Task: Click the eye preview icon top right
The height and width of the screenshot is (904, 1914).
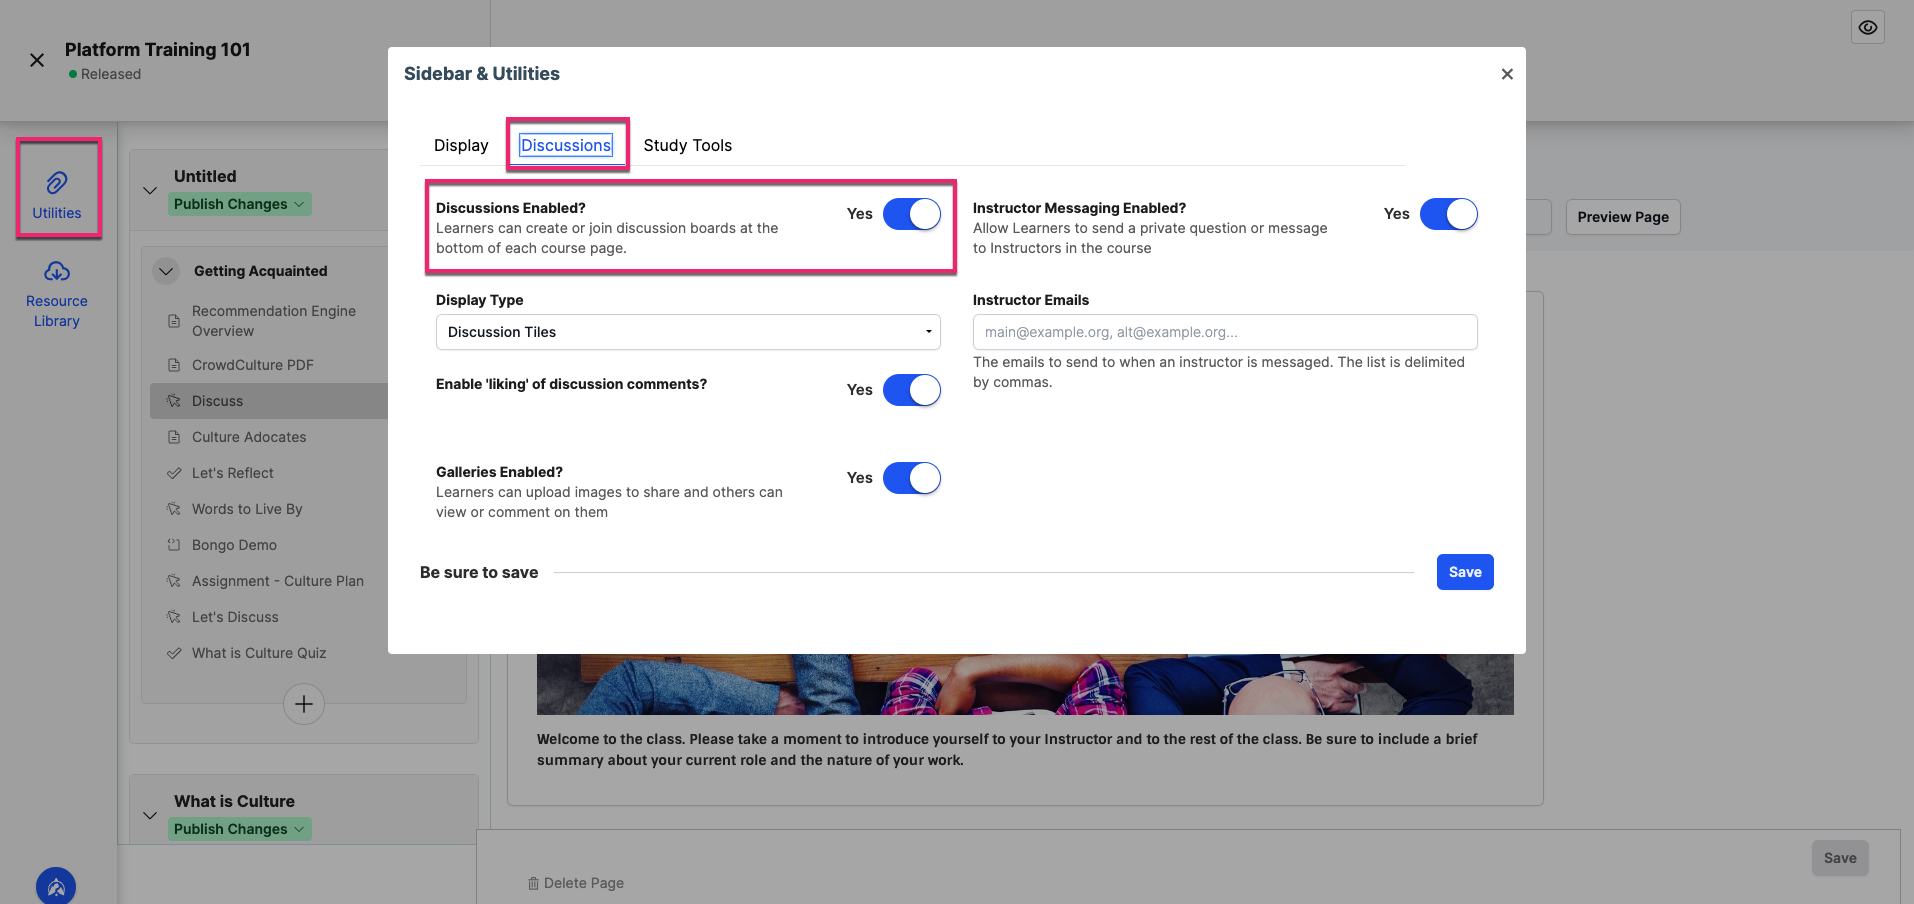Action: pyautogui.click(x=1867, y=27)
